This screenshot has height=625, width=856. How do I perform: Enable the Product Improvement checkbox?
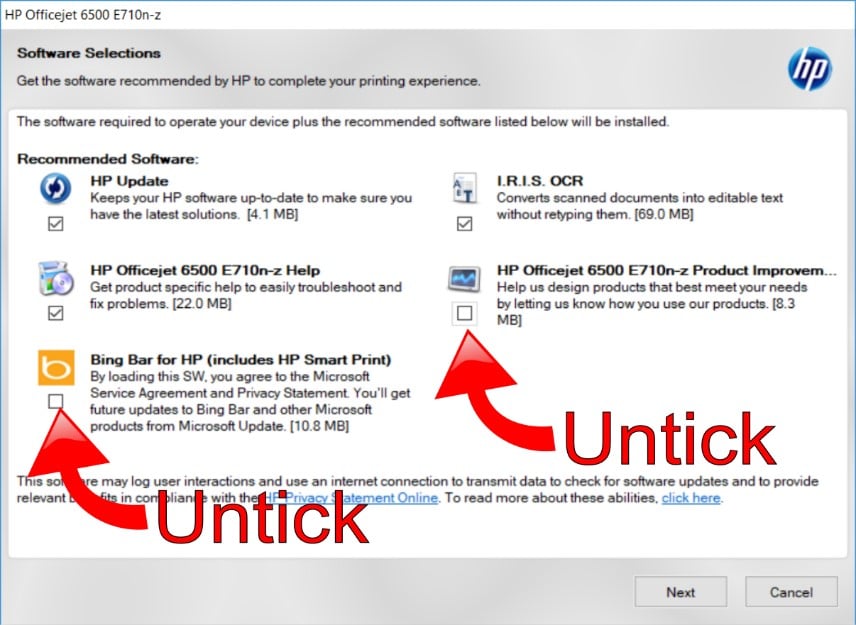[465, 313]
